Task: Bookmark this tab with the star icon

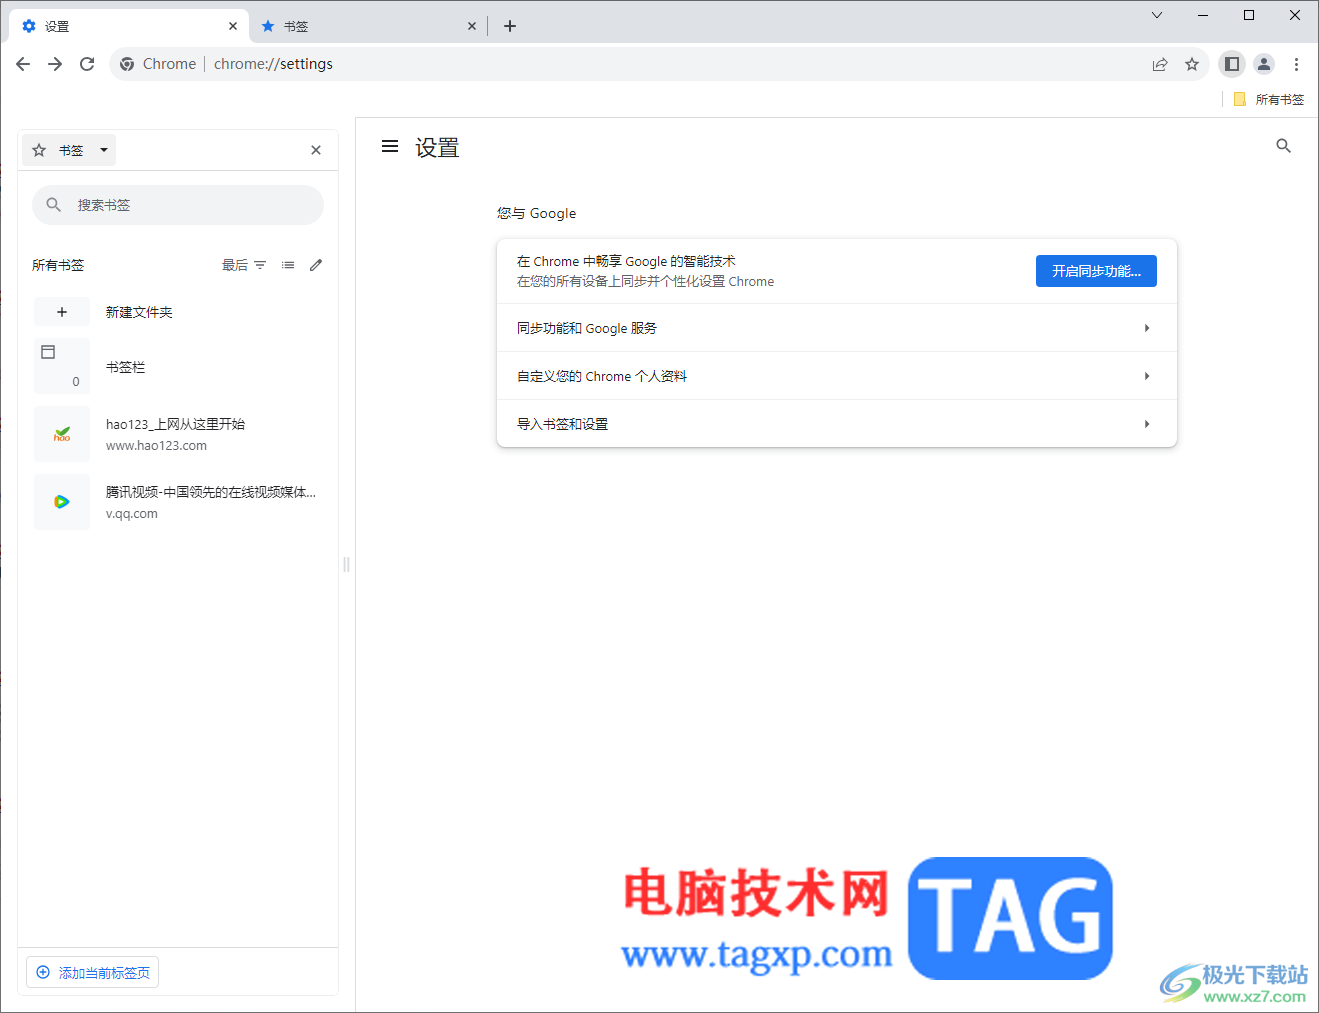Action: [1192, 64]
